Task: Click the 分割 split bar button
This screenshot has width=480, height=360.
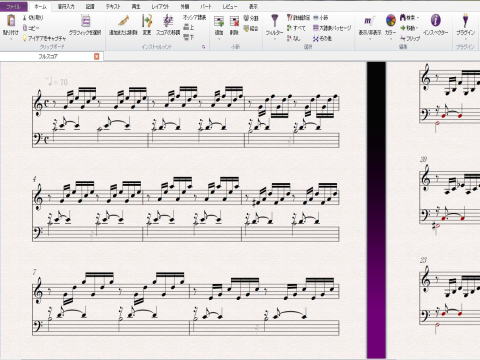Action: [x=251, y=18]
